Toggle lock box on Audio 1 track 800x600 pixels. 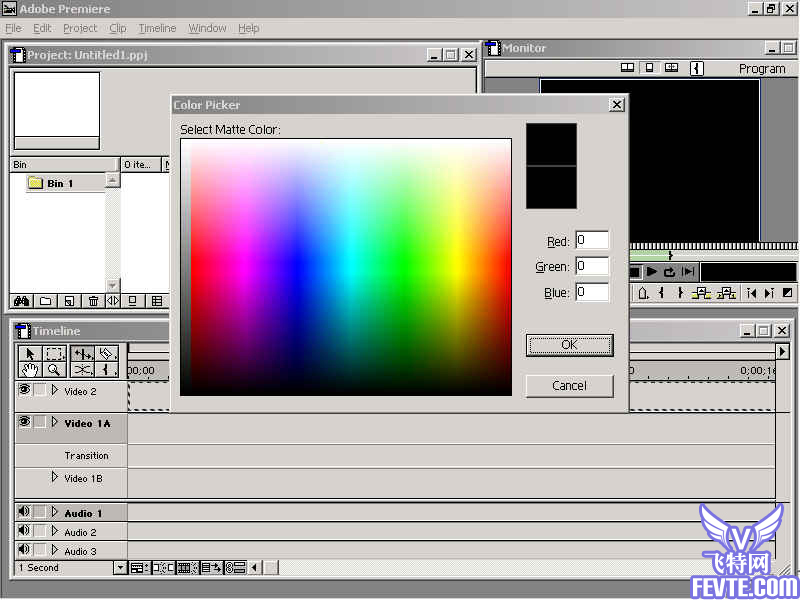point(40,512)
